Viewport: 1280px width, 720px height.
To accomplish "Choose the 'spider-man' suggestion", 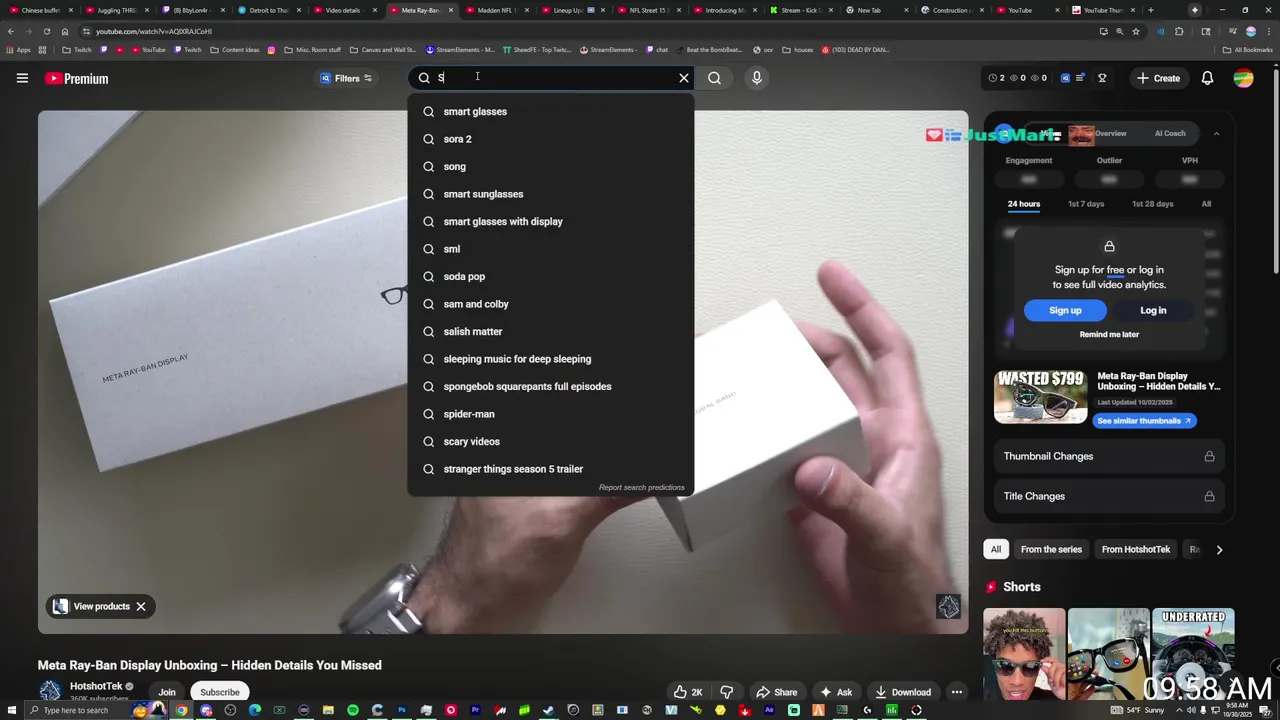I will 550,414.
